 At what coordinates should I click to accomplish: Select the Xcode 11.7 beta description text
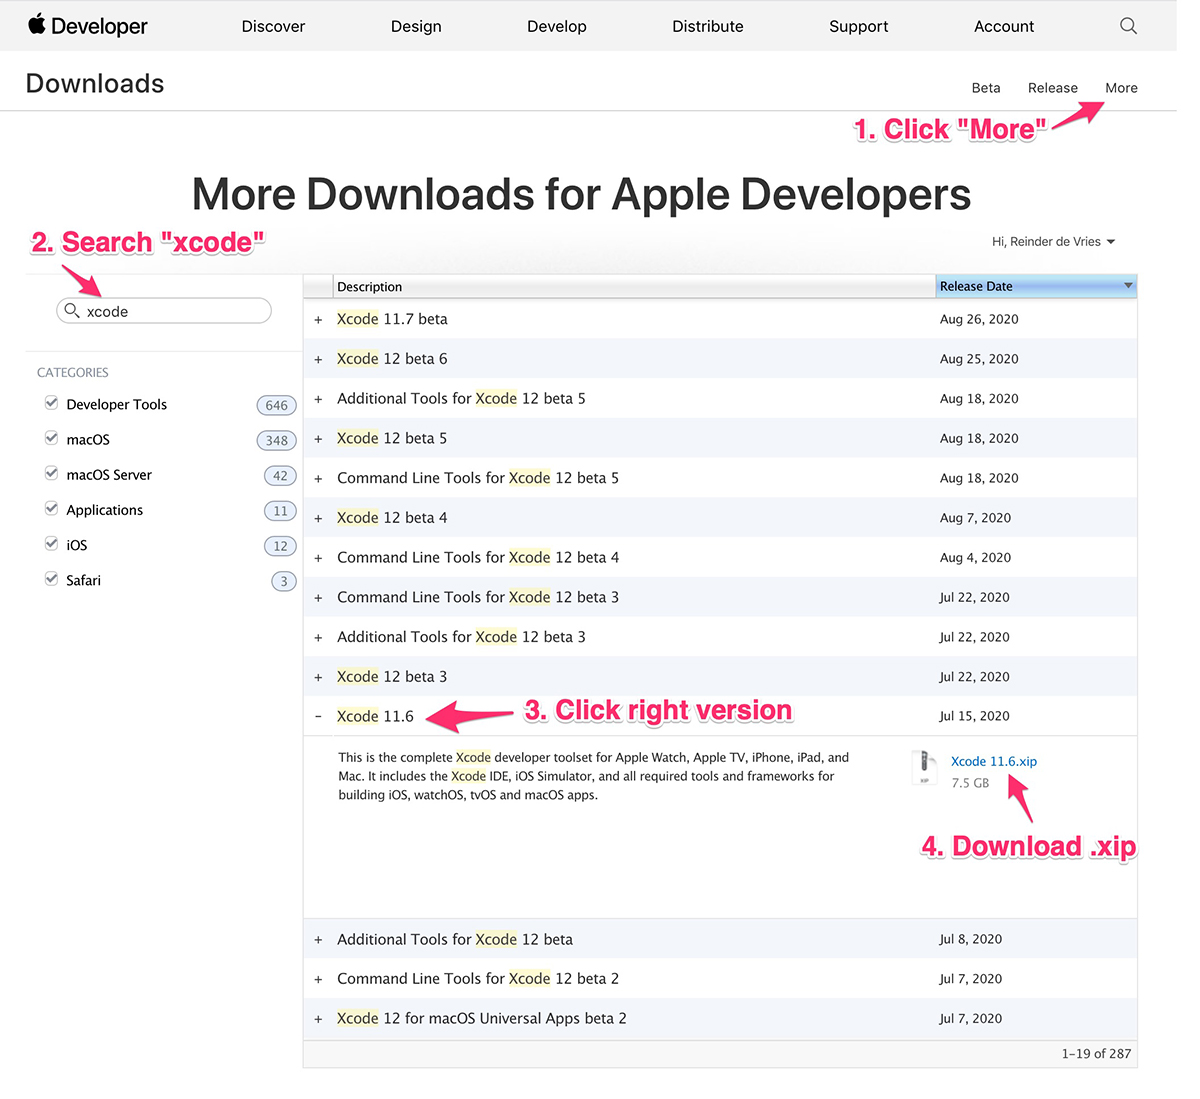(x=392, y=319)
